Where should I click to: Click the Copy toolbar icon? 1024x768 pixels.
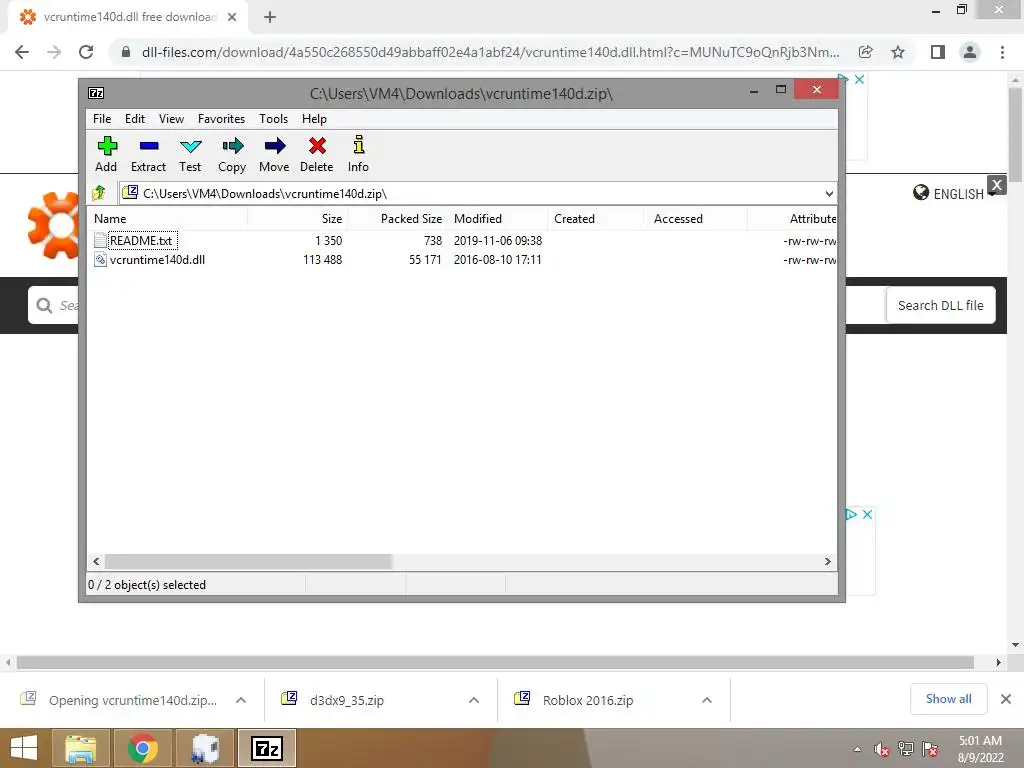pyautogui.click(x=232, y=146)
